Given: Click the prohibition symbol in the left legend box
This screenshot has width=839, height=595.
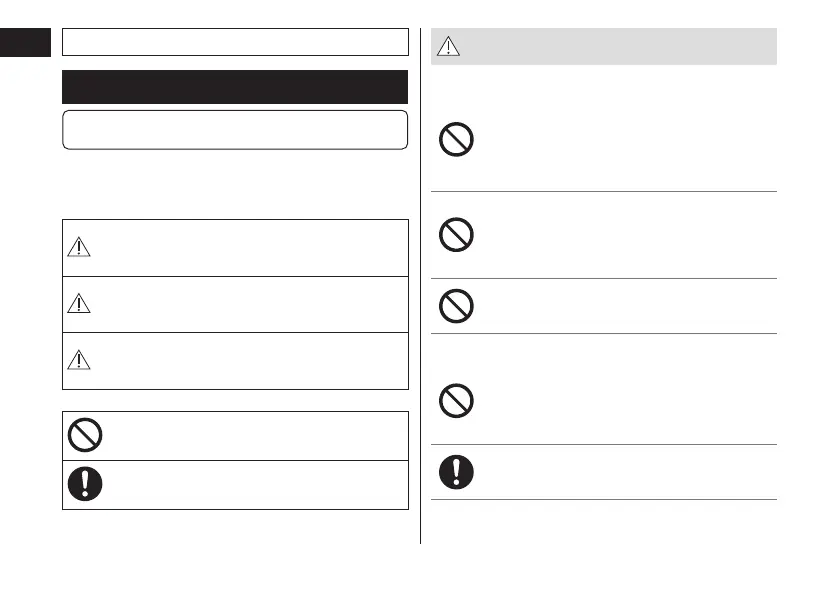Looking at the screenshot, I should pos(86,435).
